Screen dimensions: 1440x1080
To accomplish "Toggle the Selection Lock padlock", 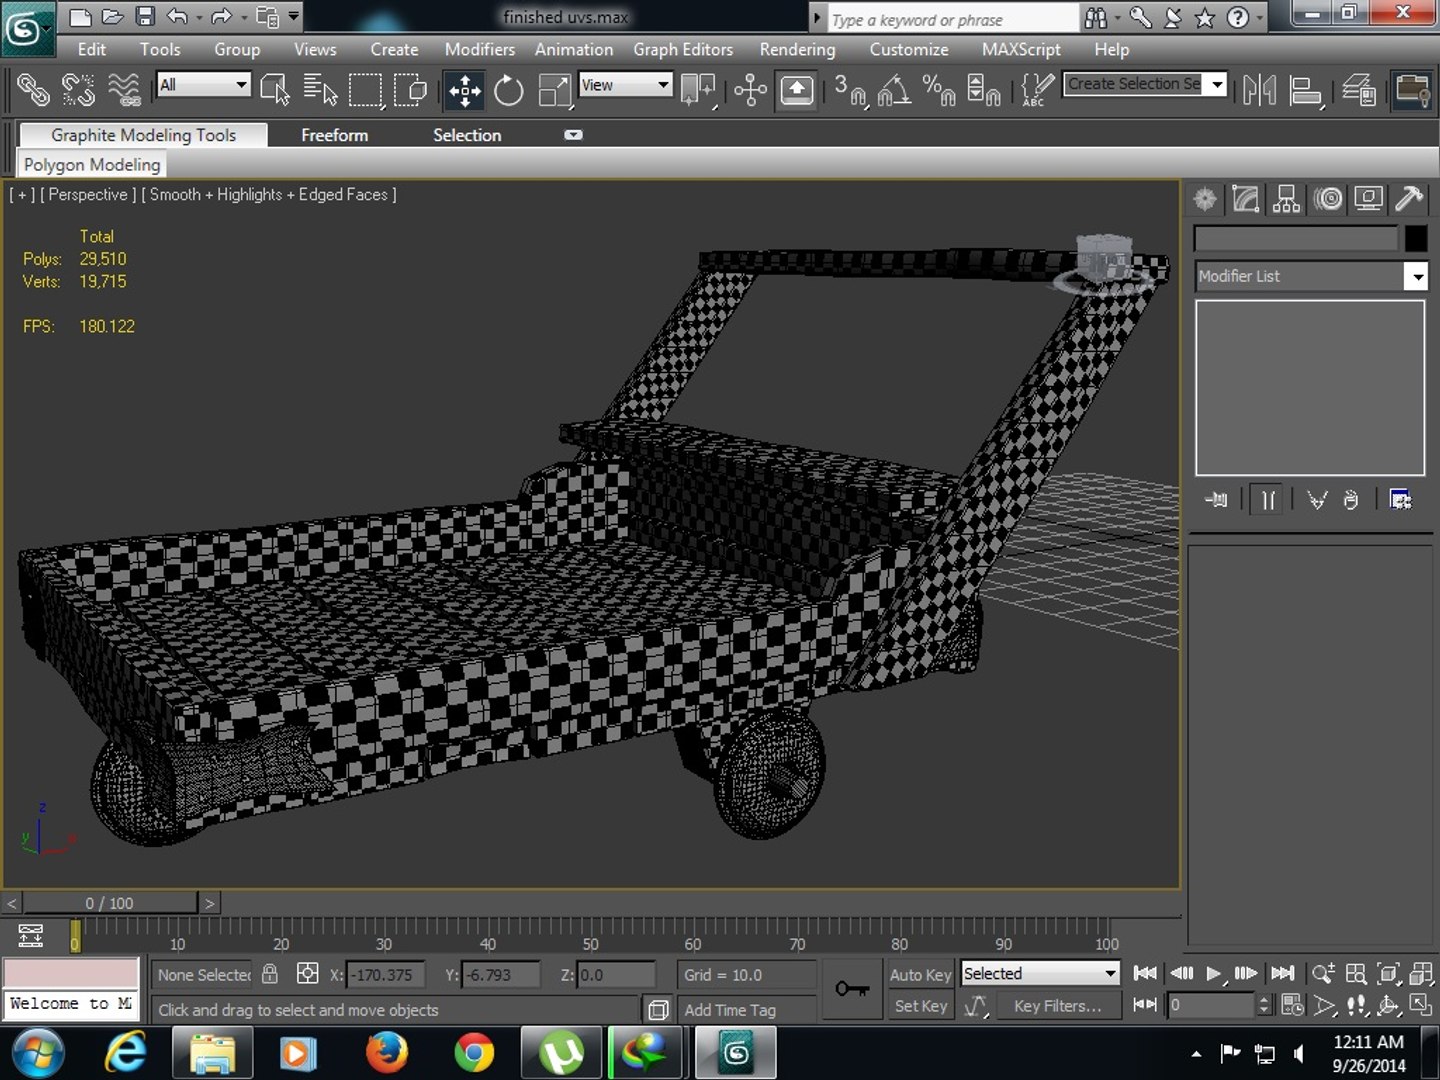I will pos(270,973).
